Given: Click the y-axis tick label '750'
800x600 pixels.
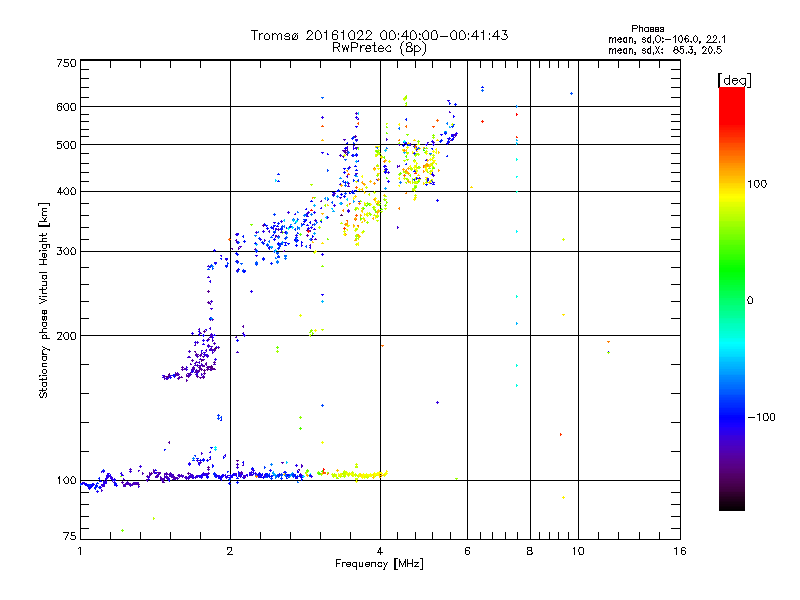Looking at the screenshot, I should pos(66,63).
